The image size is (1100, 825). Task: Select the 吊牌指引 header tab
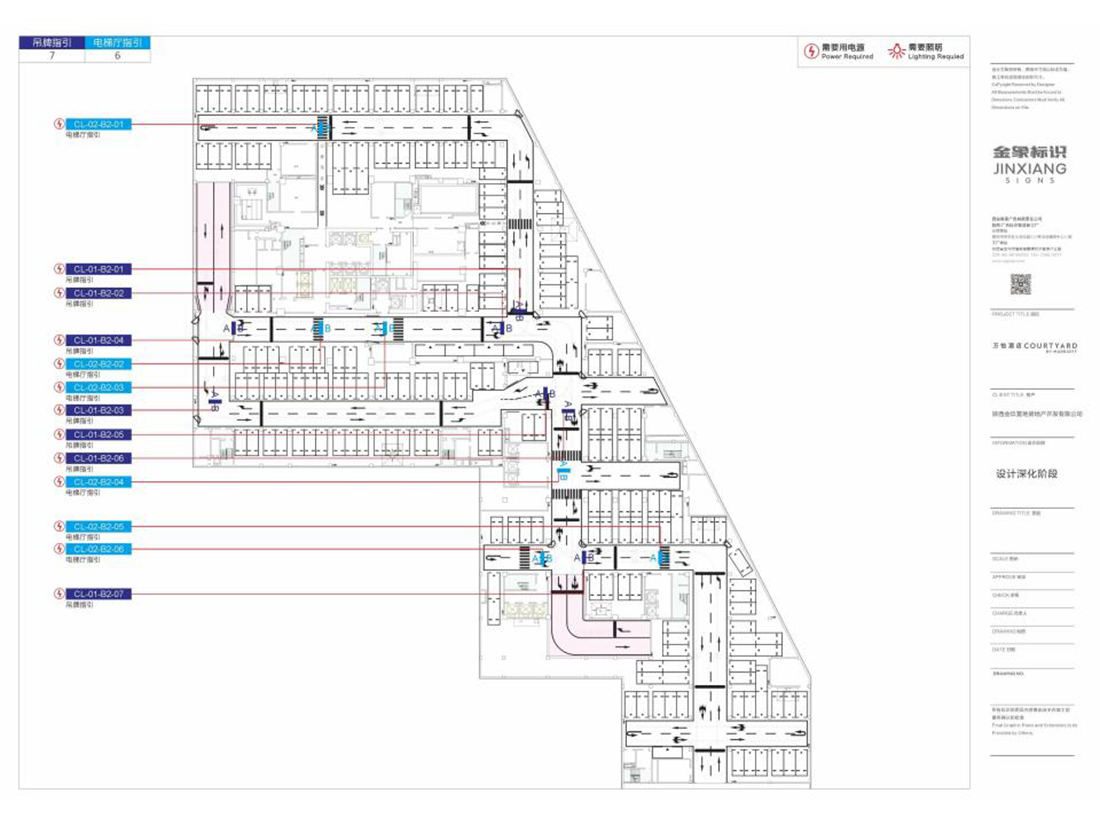[52, 43]
